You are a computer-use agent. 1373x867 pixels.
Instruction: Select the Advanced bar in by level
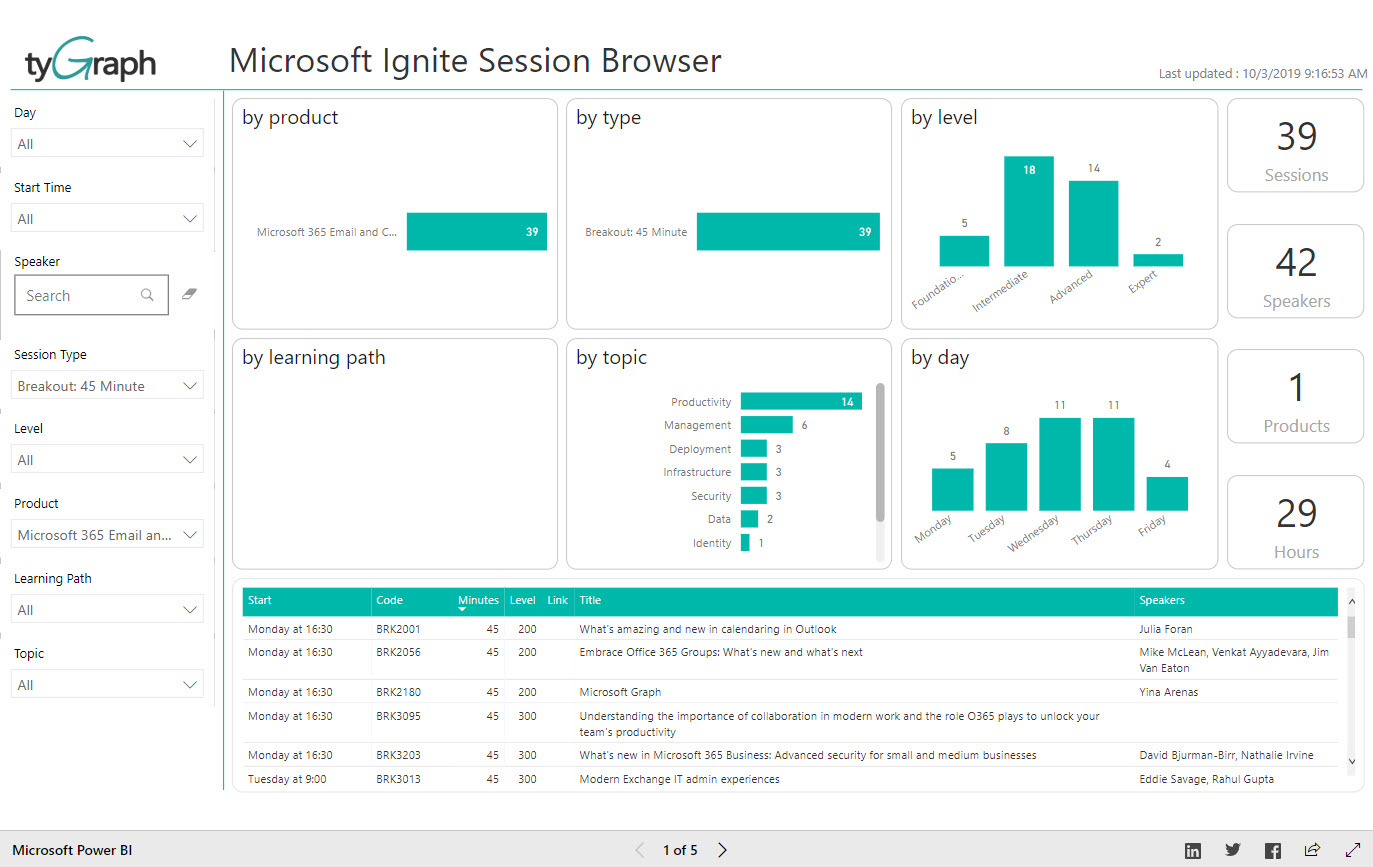[x=1093, y=223]
